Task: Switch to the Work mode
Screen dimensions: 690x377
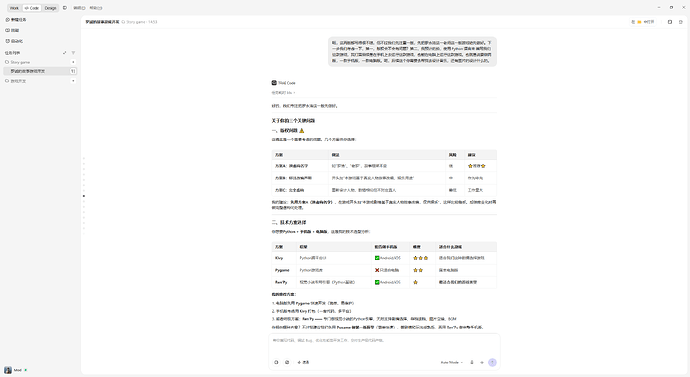Action: click(x=14, y=8)
